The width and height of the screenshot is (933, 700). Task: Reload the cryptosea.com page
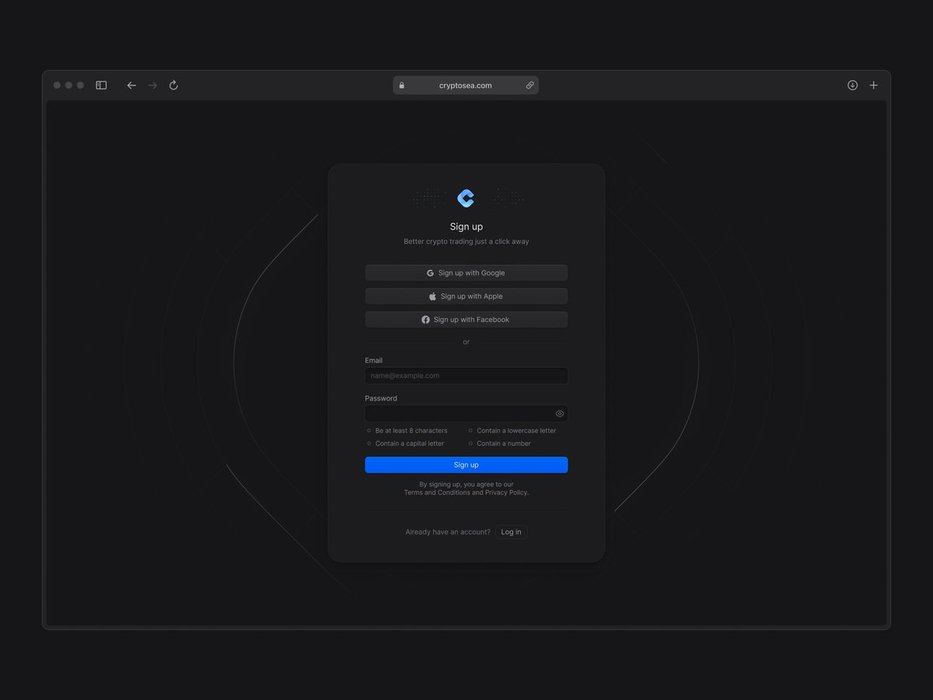point(174,85)
